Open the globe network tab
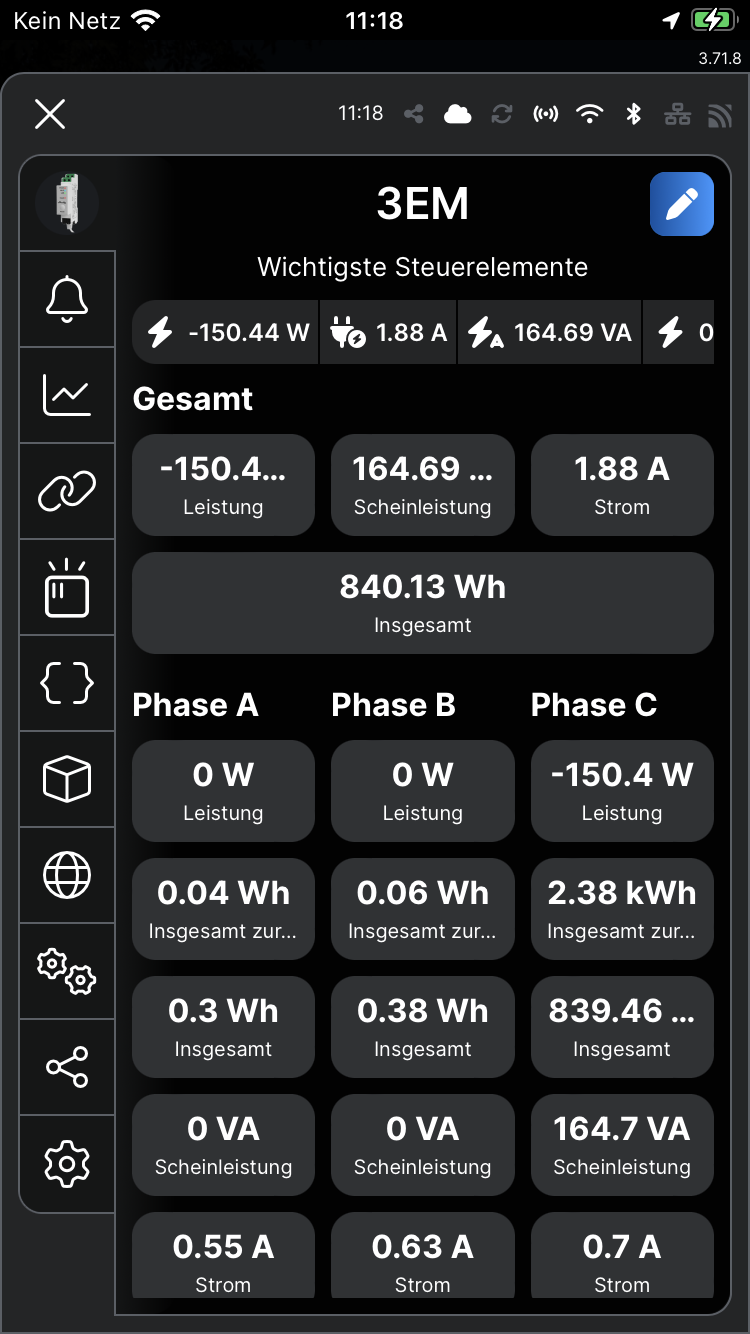750x1334 pixels. (67, 875)
